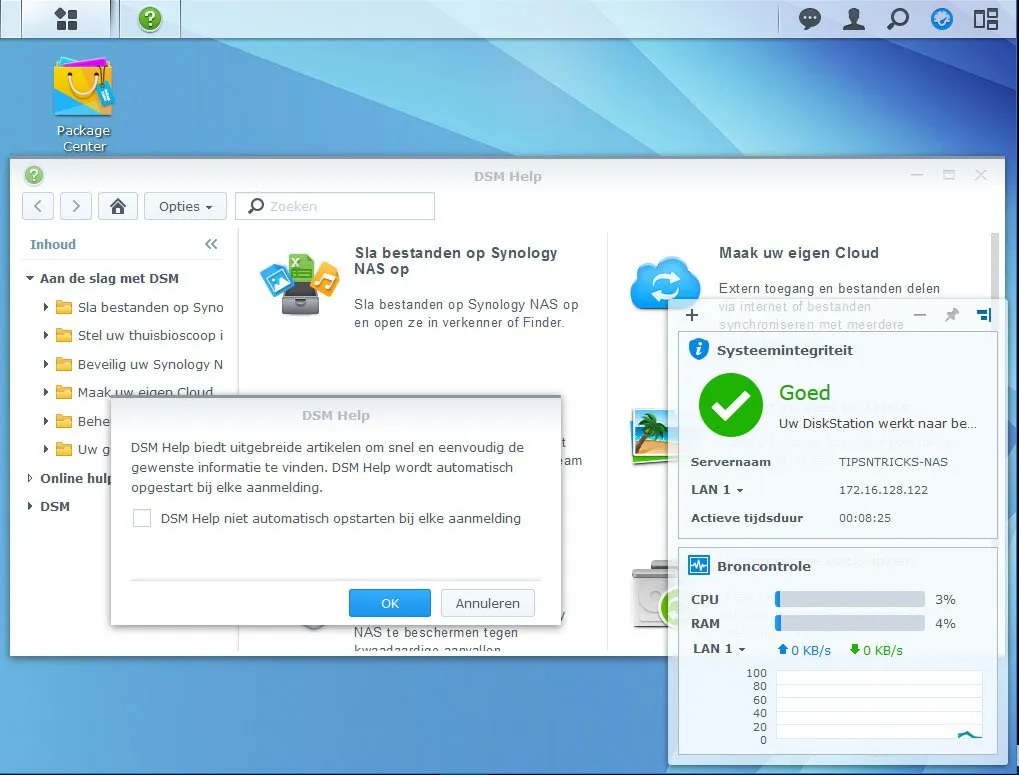The height and width of the screenshot is (775, 1019).
Task: Open LAN 1 dropdown in Broncontrole
Action: [719, 648]
